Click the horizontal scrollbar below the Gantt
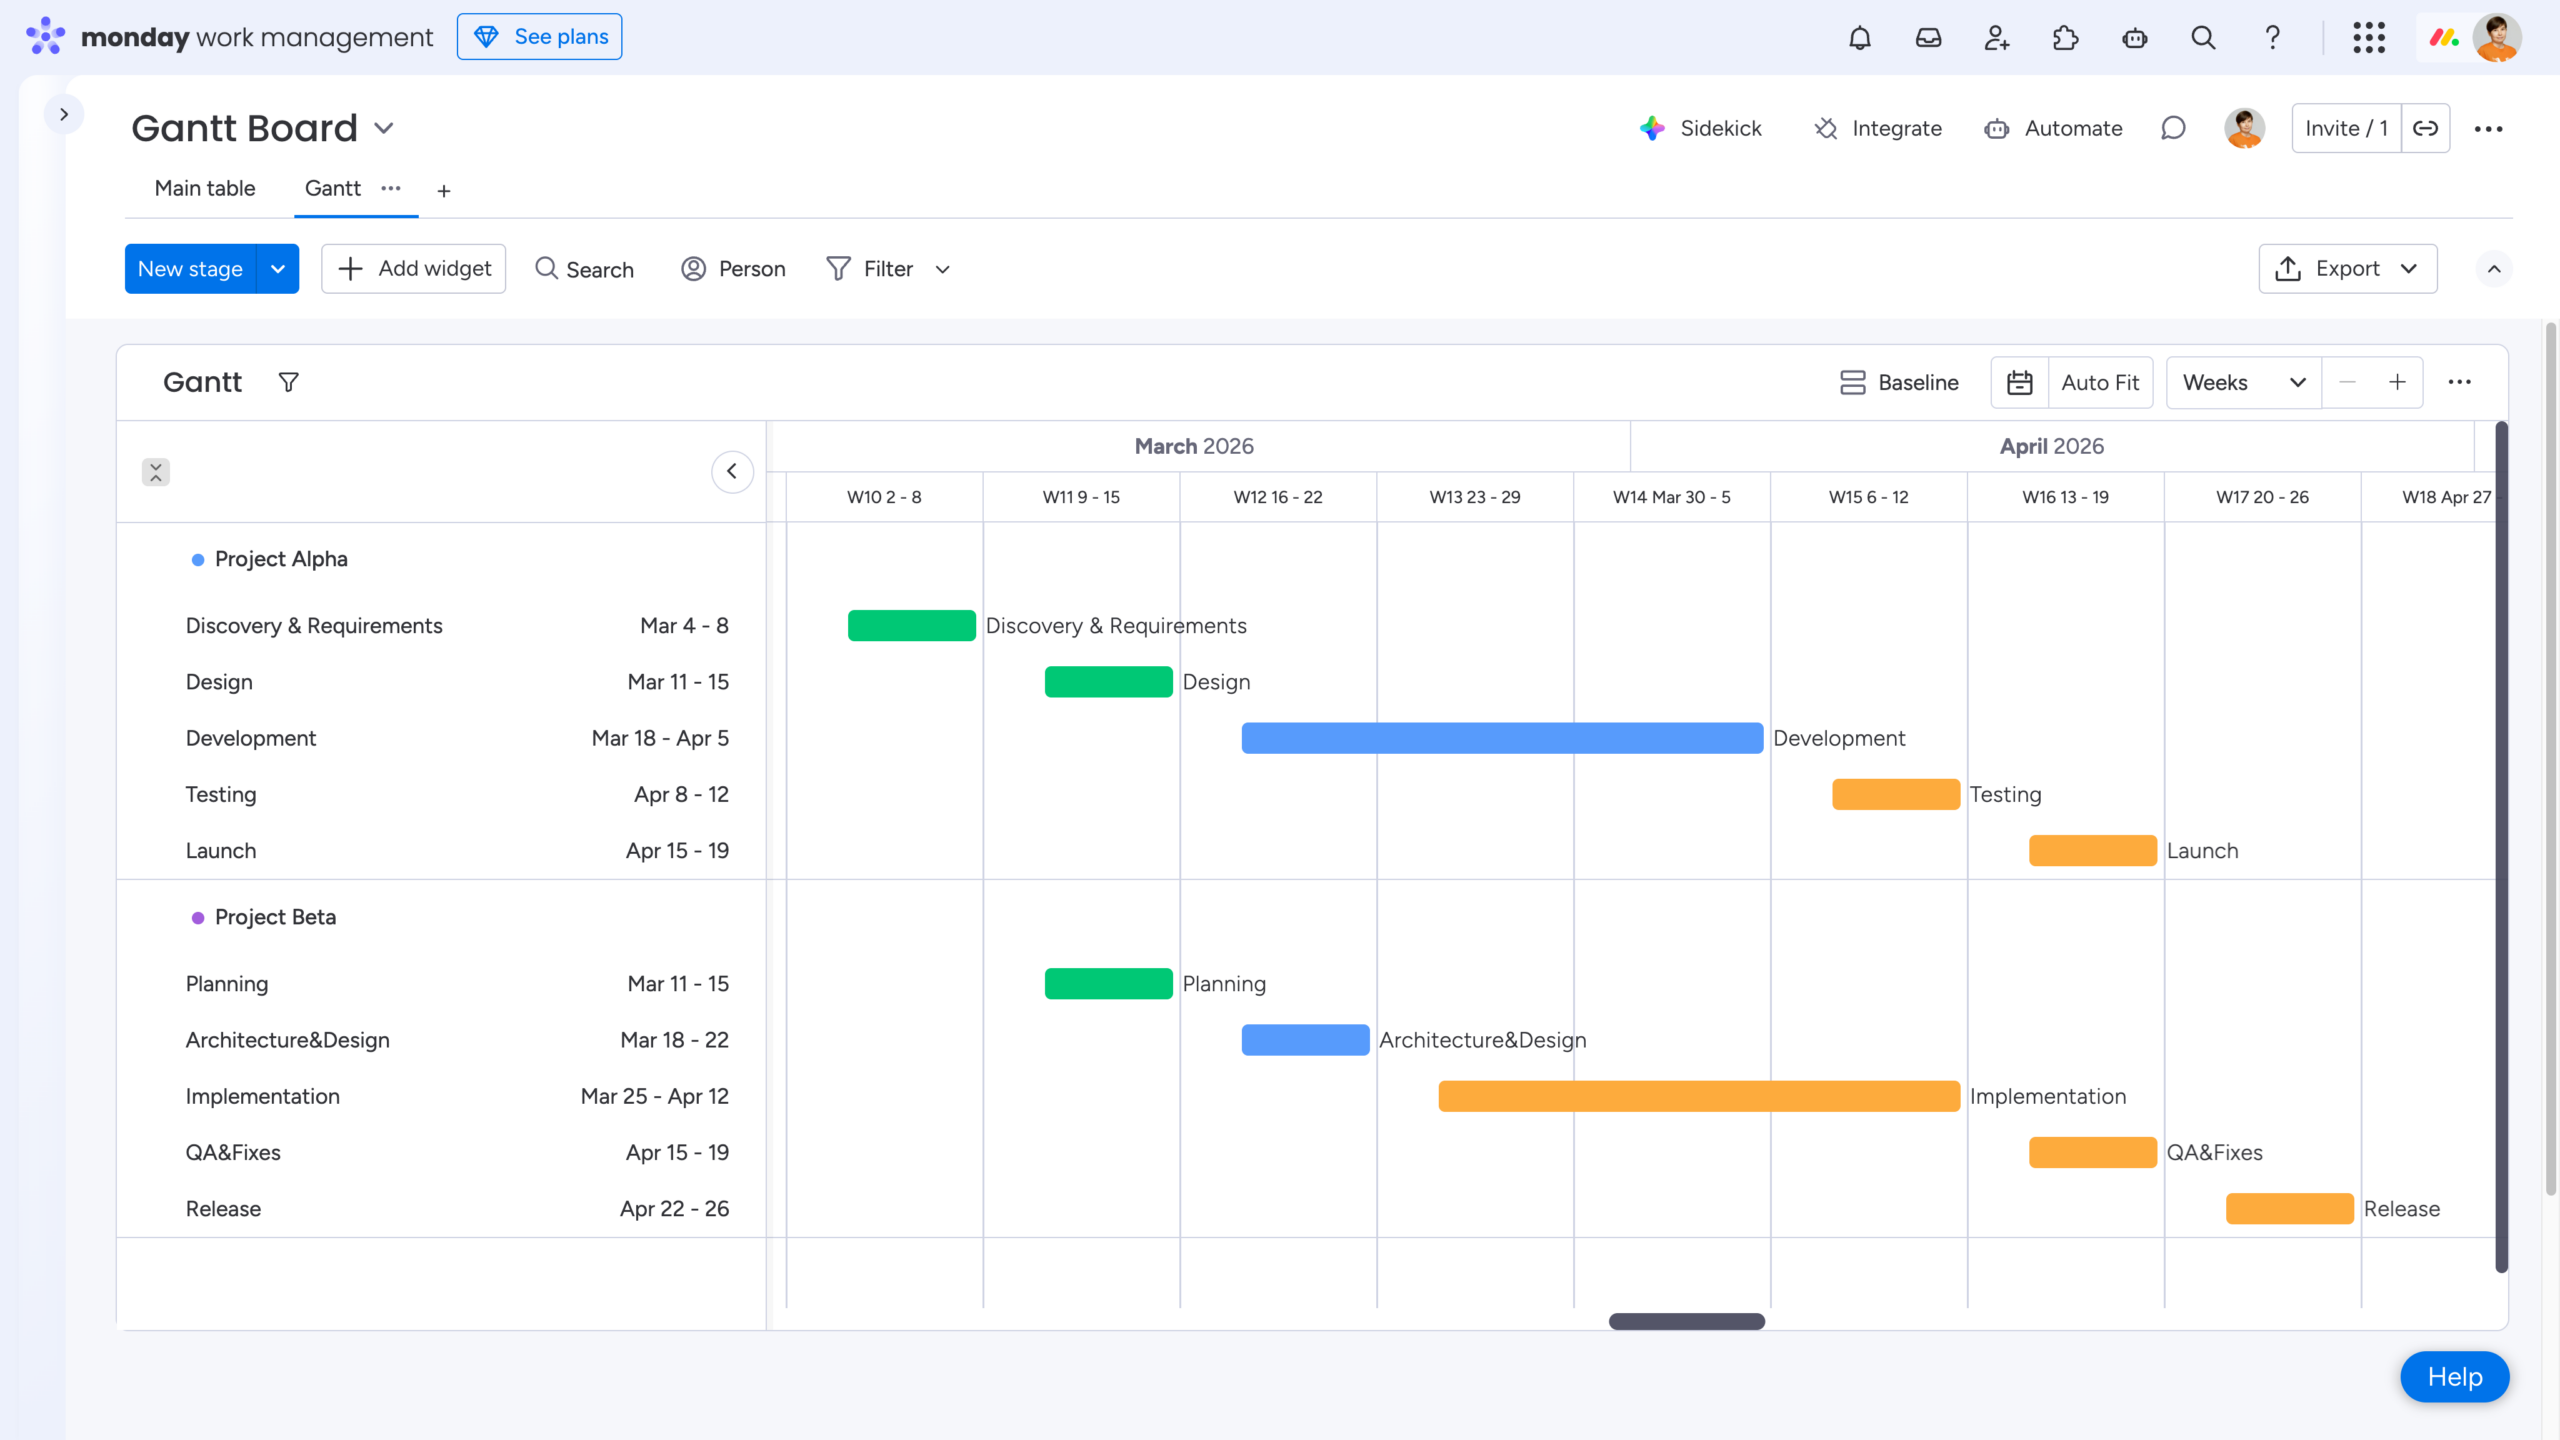Screen dimensions: 2560x1440 tap(1686, 1321)
